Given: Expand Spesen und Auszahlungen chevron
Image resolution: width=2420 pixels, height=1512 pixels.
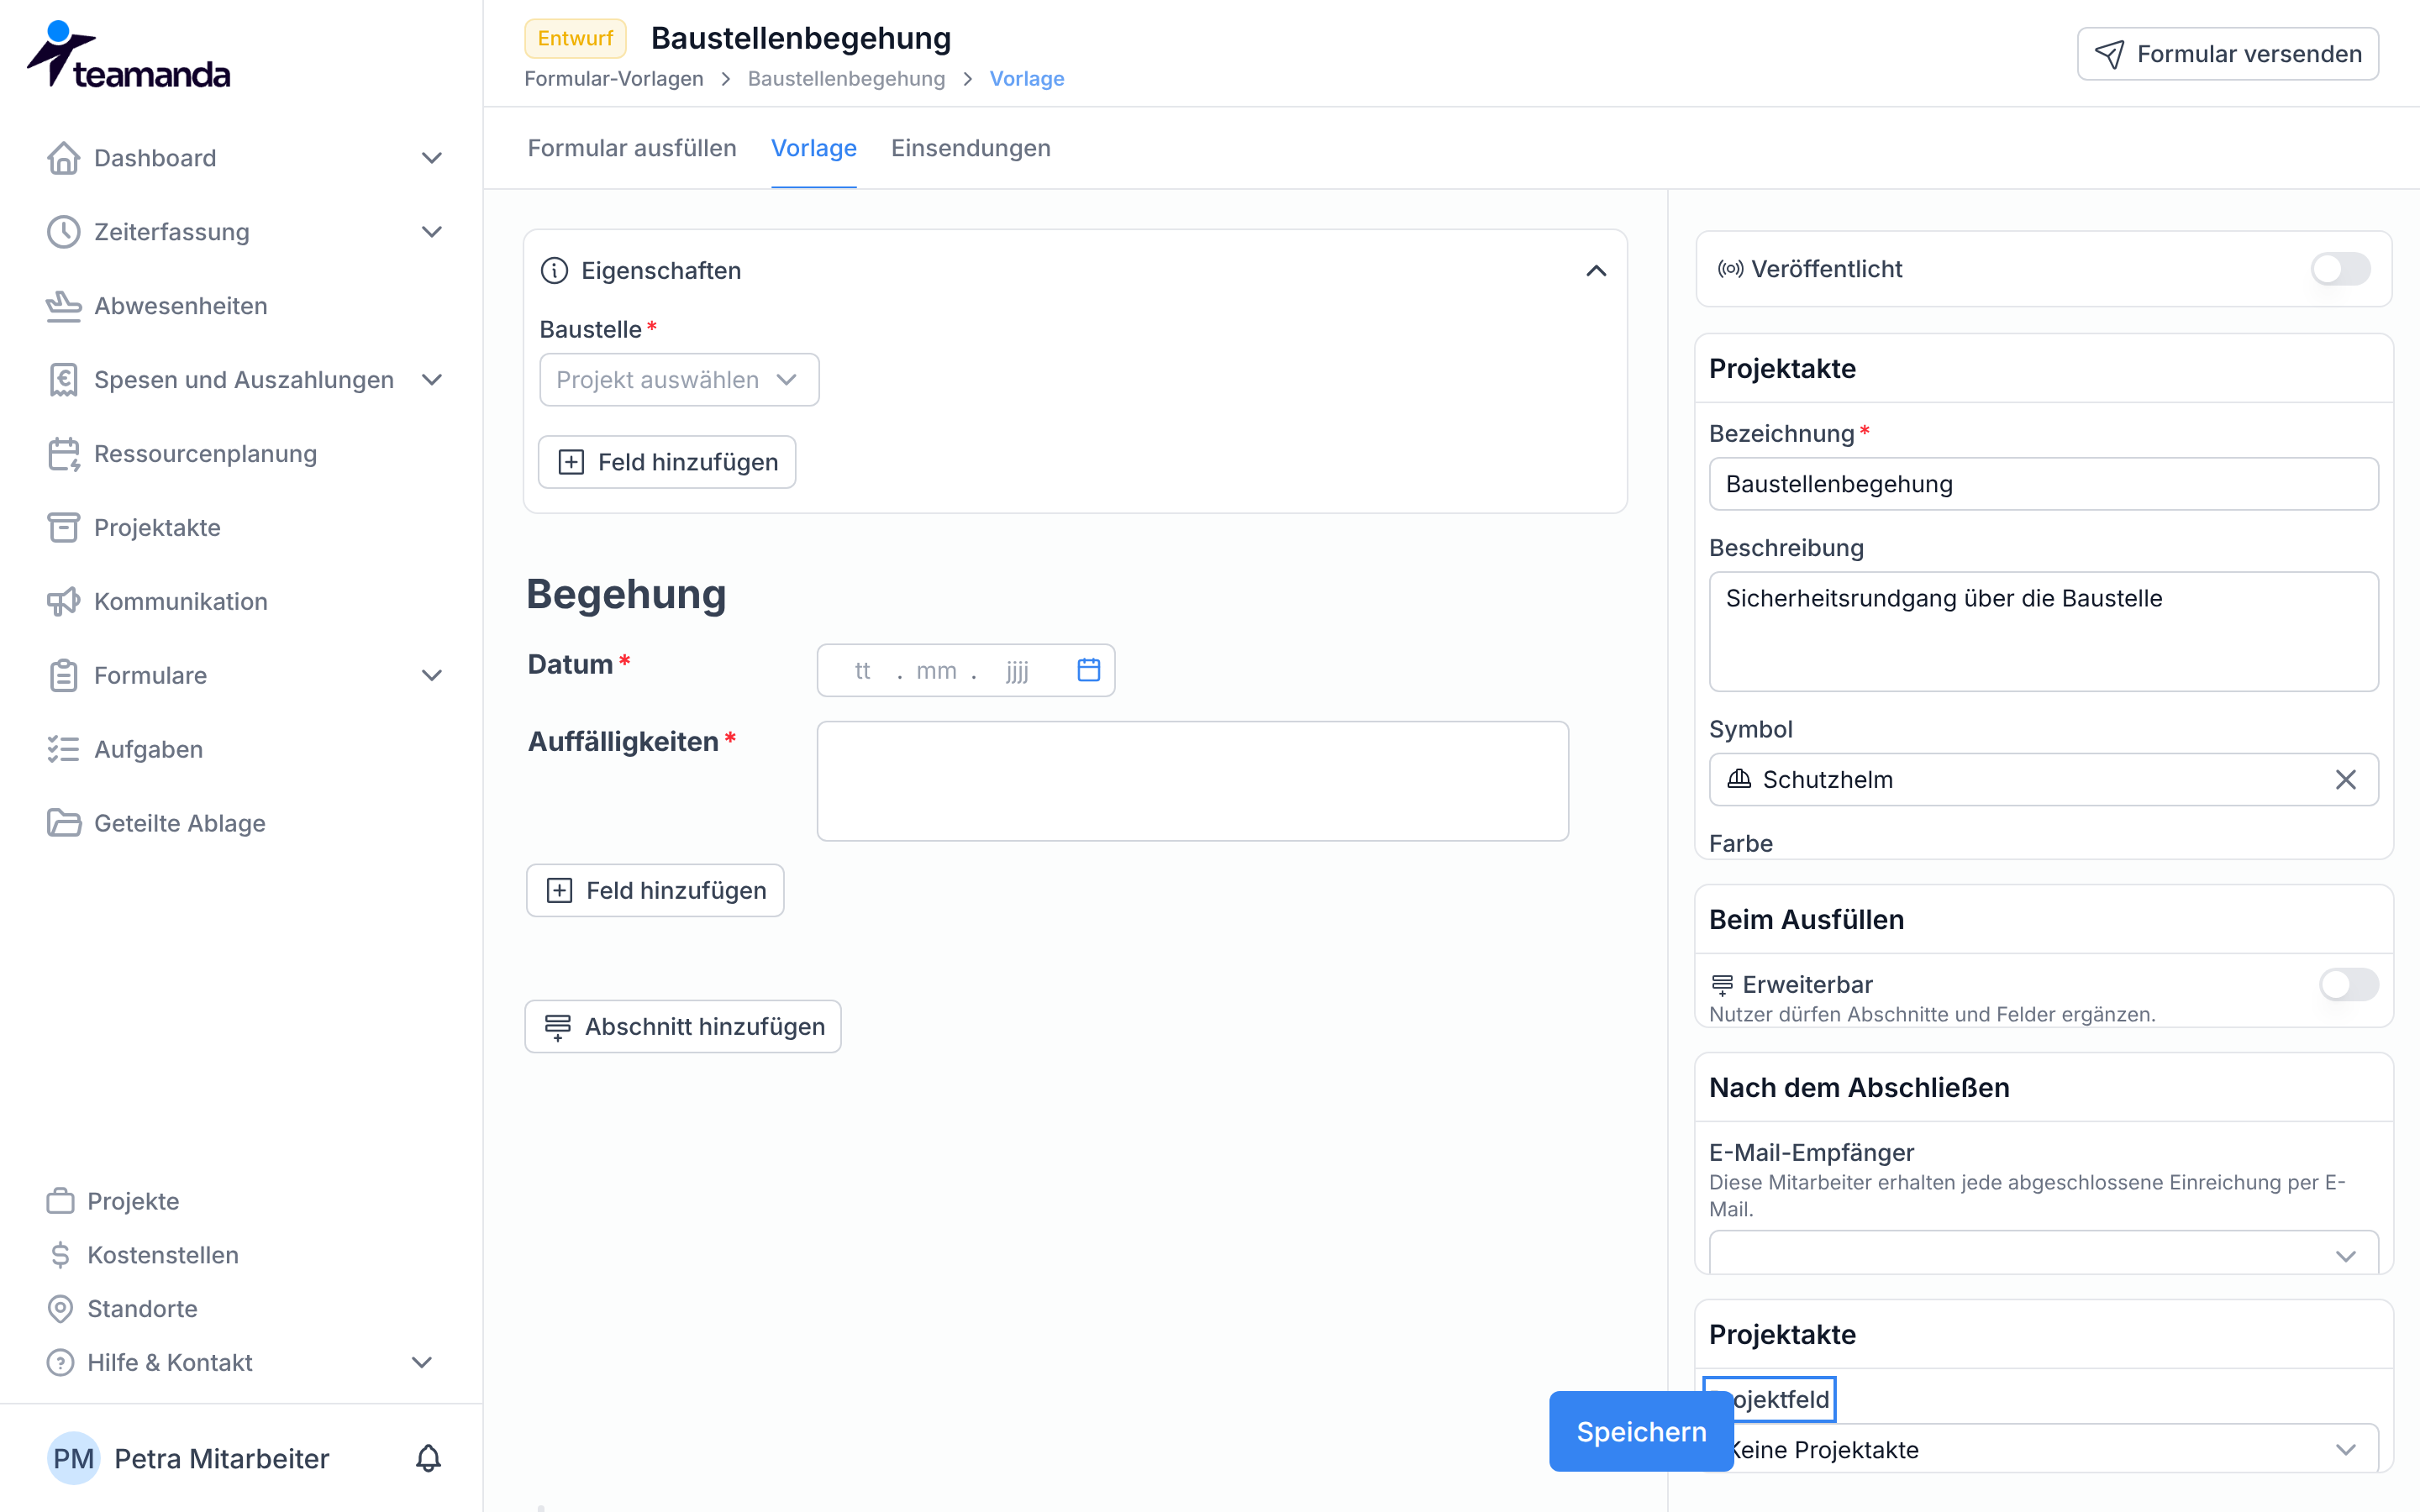Looking at the screenshot, I should click(x=431, y=380).
